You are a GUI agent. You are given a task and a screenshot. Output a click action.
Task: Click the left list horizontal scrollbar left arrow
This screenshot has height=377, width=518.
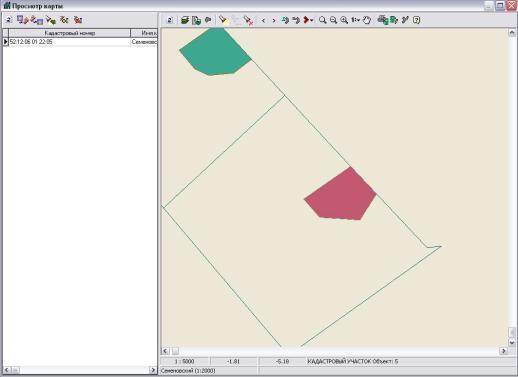(6, 370)
